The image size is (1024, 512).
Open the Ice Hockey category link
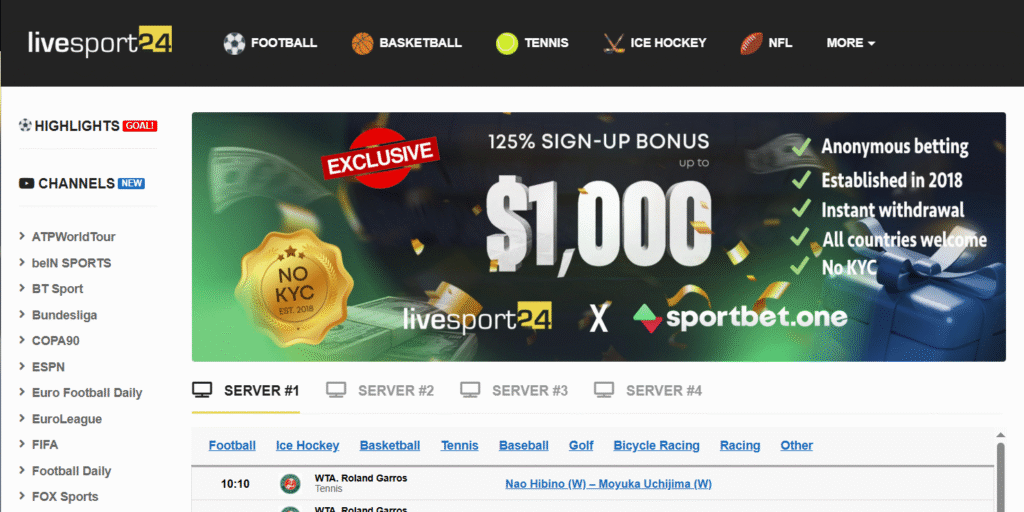tap(308, 445)
